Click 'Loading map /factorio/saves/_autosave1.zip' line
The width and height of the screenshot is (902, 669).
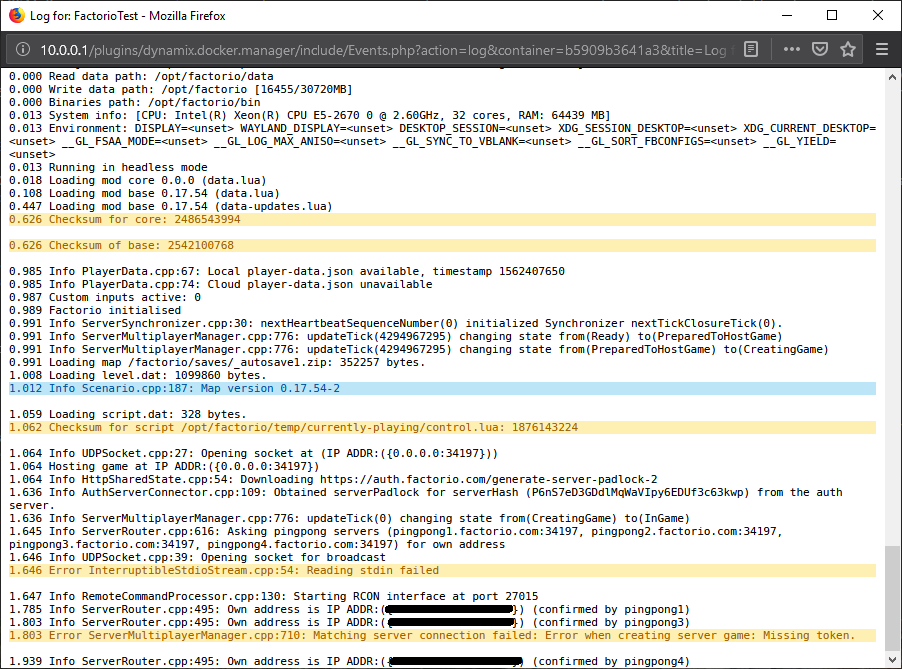(217, 362)
